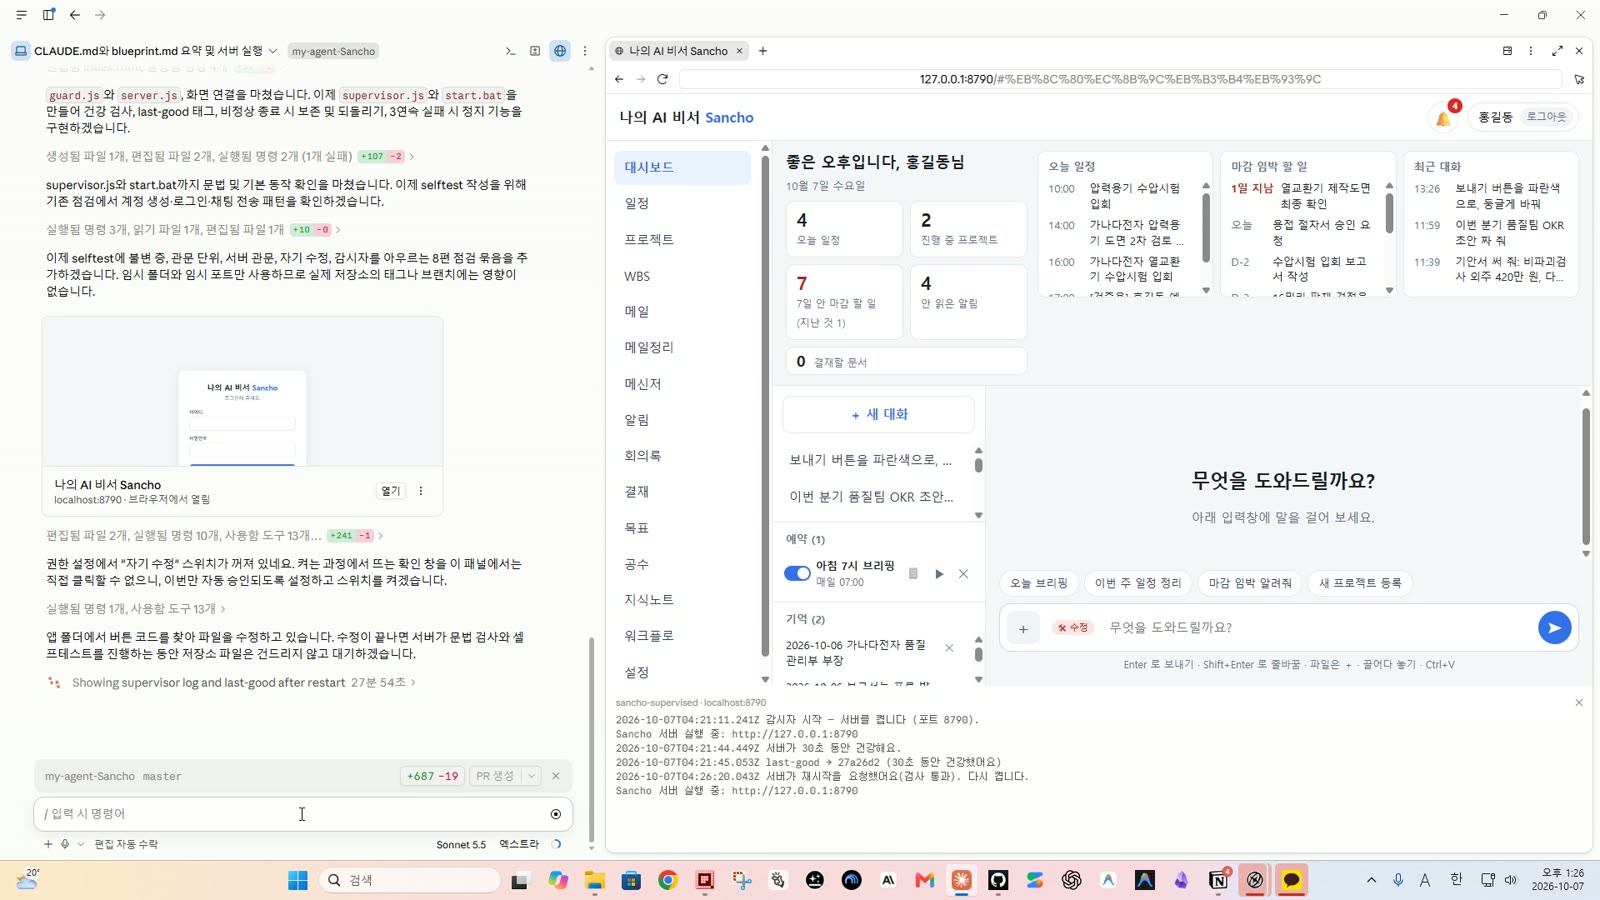Open a new embedded browser tab
Image resolution: width=1600 pixels, height=900 pixels.
click(763, 51)
